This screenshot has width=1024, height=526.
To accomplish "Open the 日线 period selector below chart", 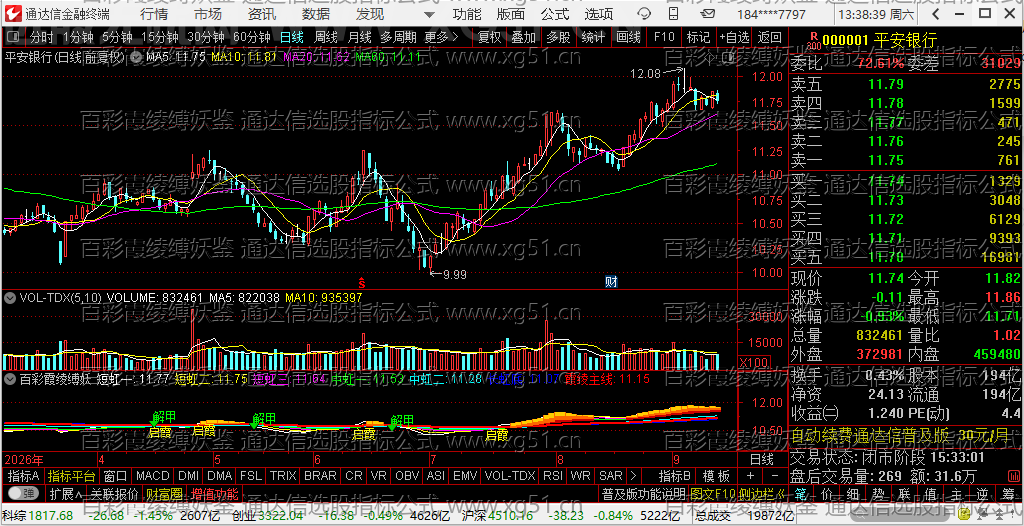I will (761, 459).
